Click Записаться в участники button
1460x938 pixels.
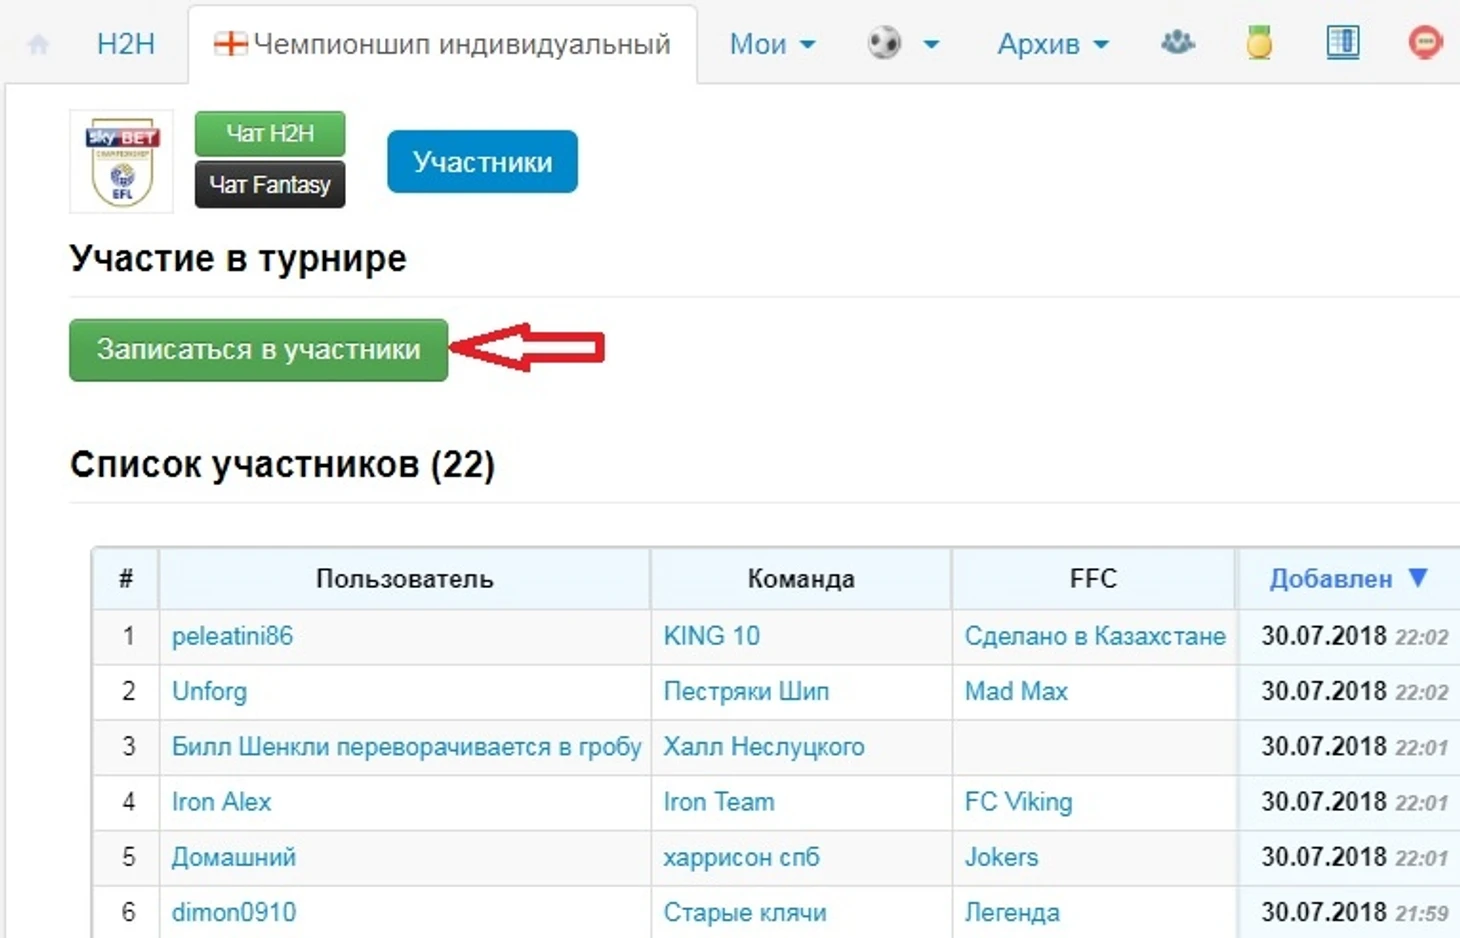[x=258, y=350]
